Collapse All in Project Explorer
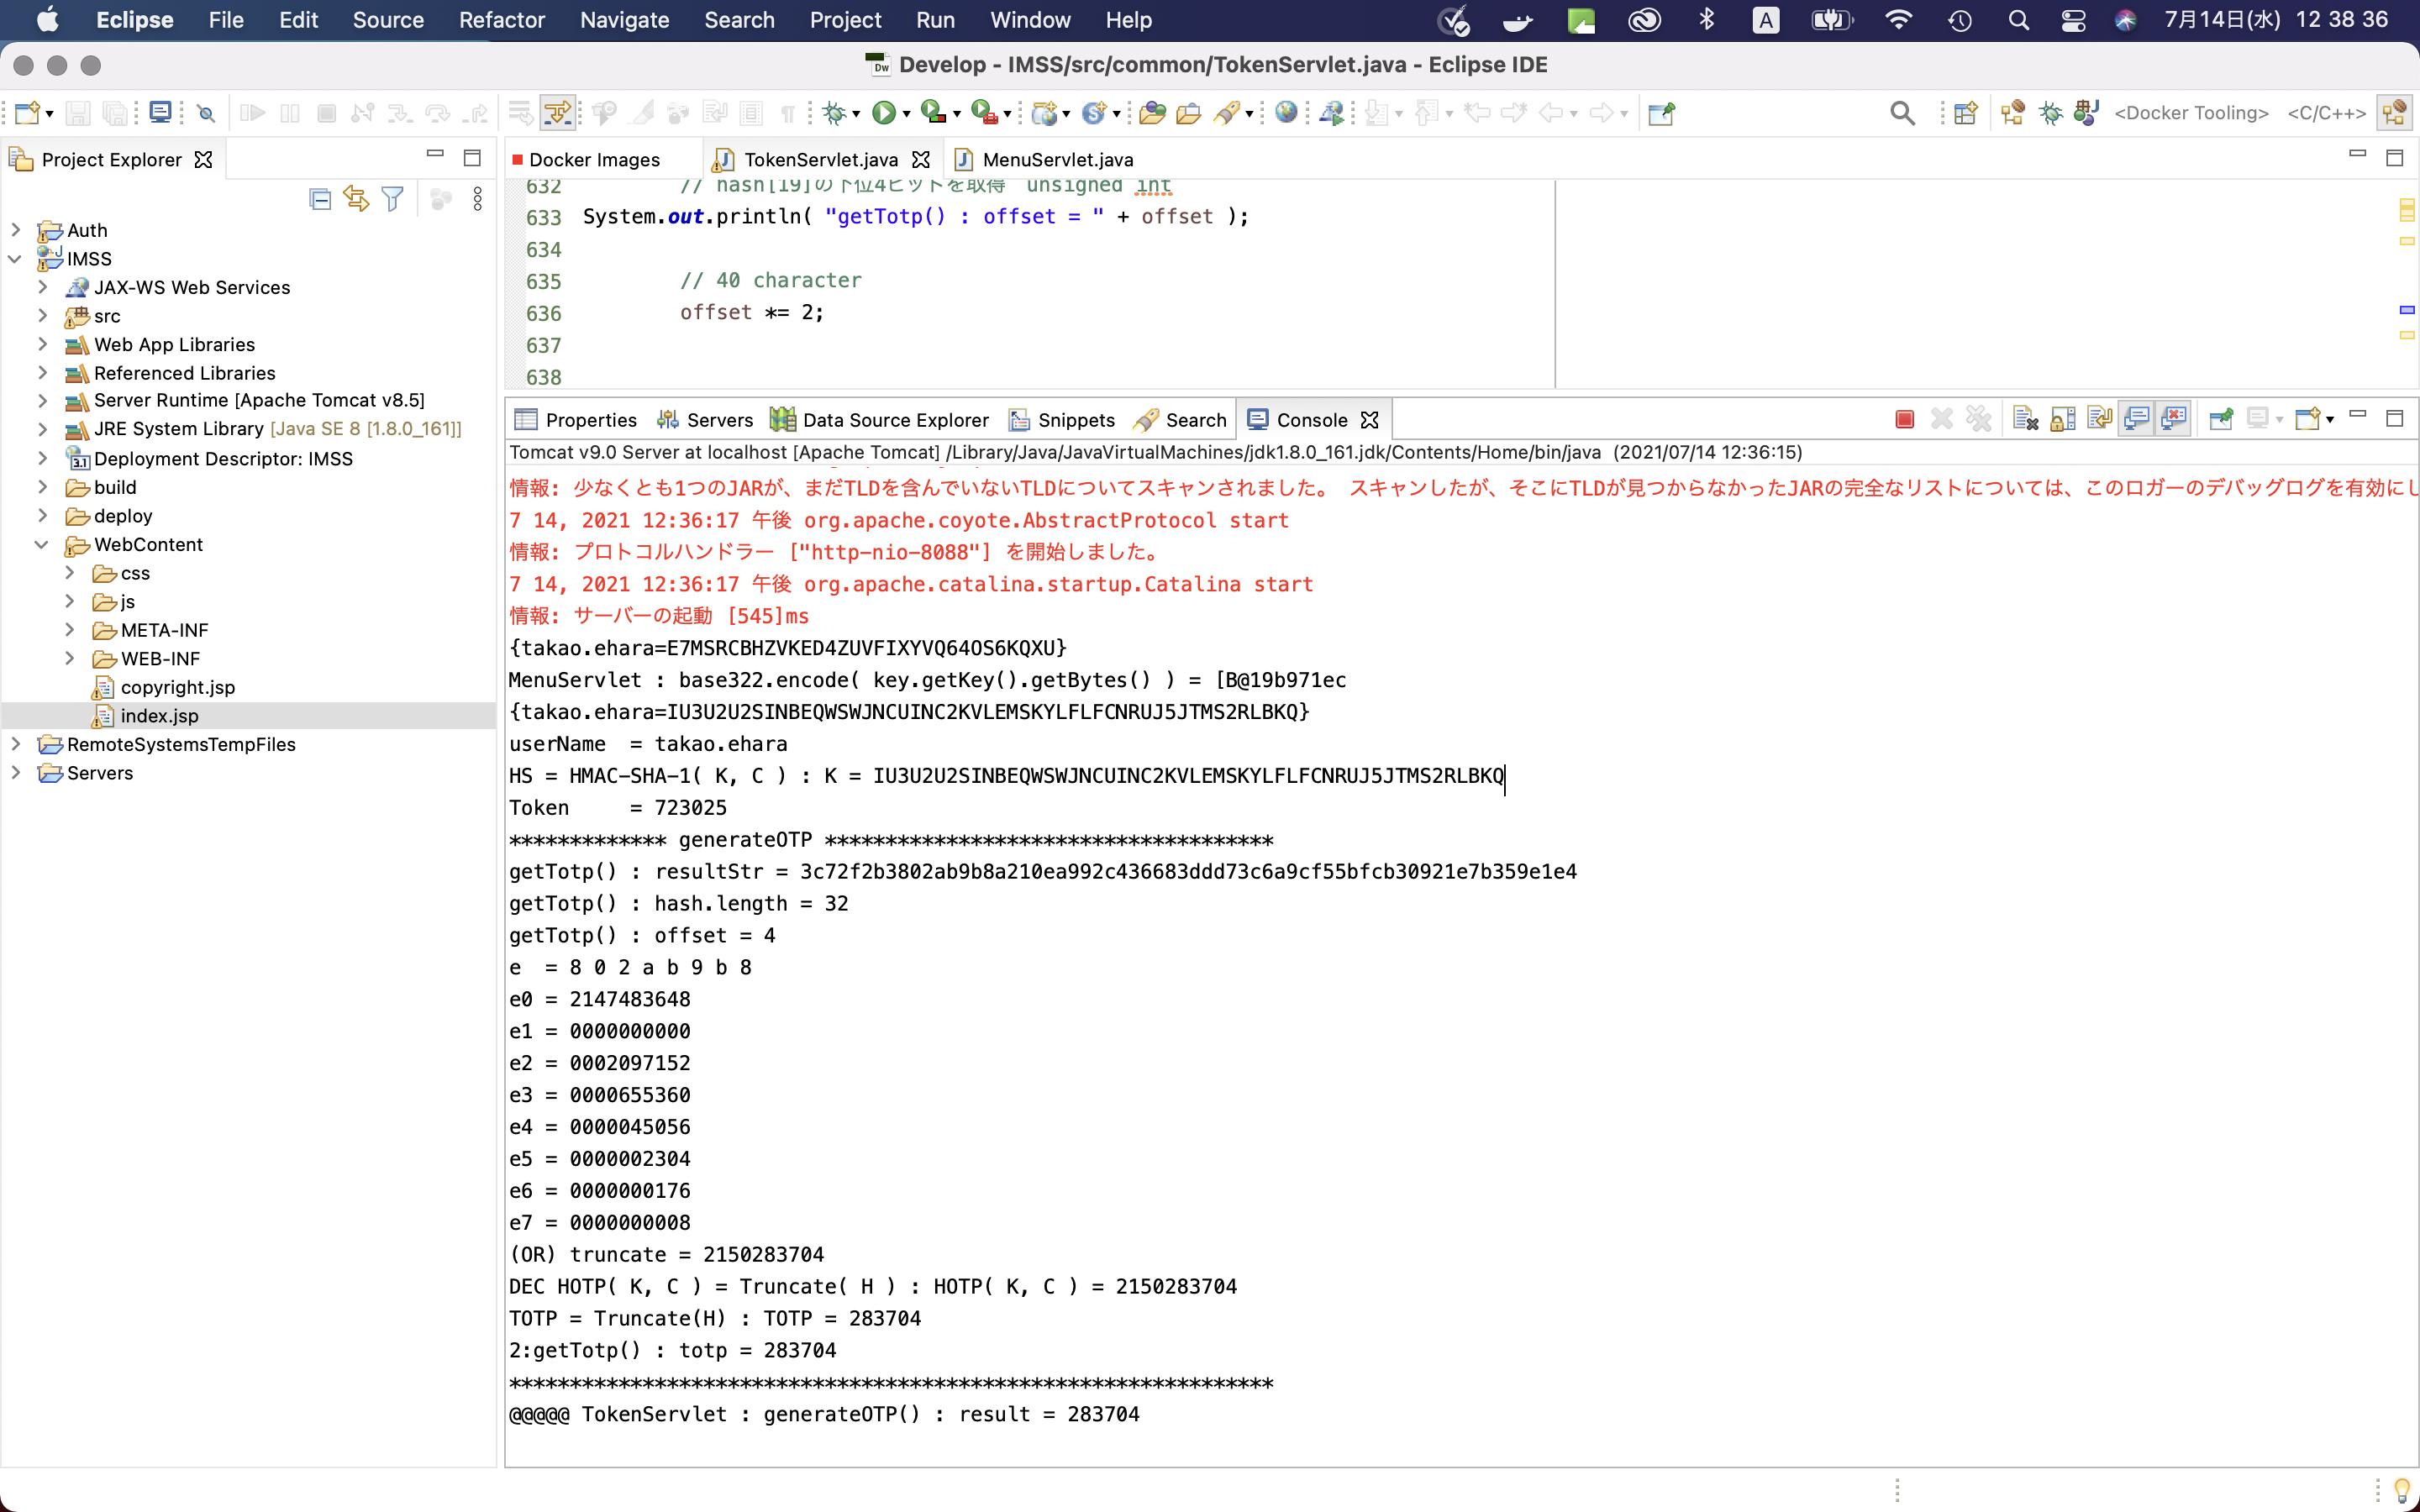The height and width of the screenshot is (1512, 2420). click(x=320, y=199)
